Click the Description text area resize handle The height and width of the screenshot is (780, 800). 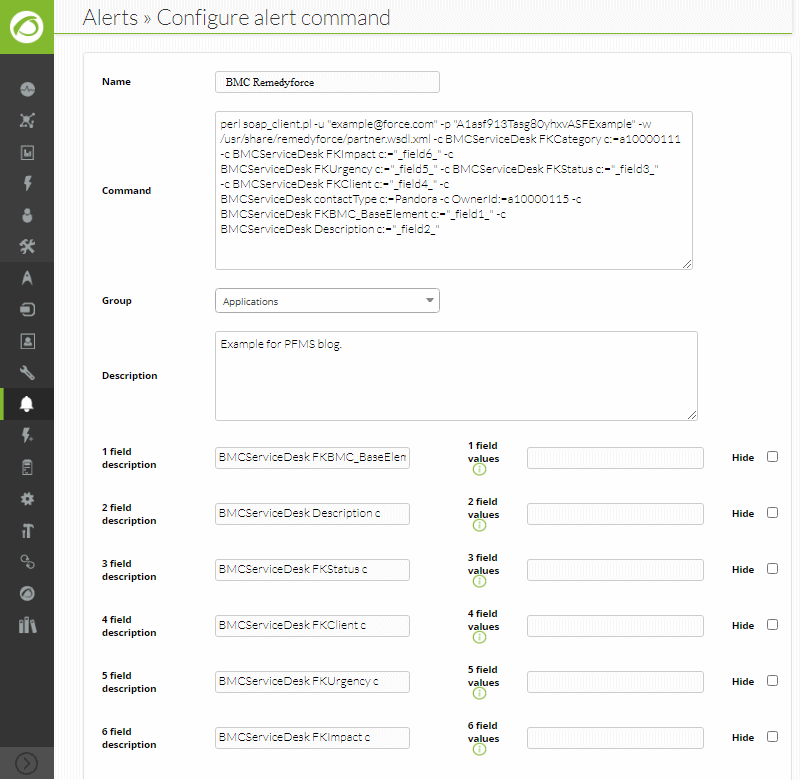click(x=692, y=415)
